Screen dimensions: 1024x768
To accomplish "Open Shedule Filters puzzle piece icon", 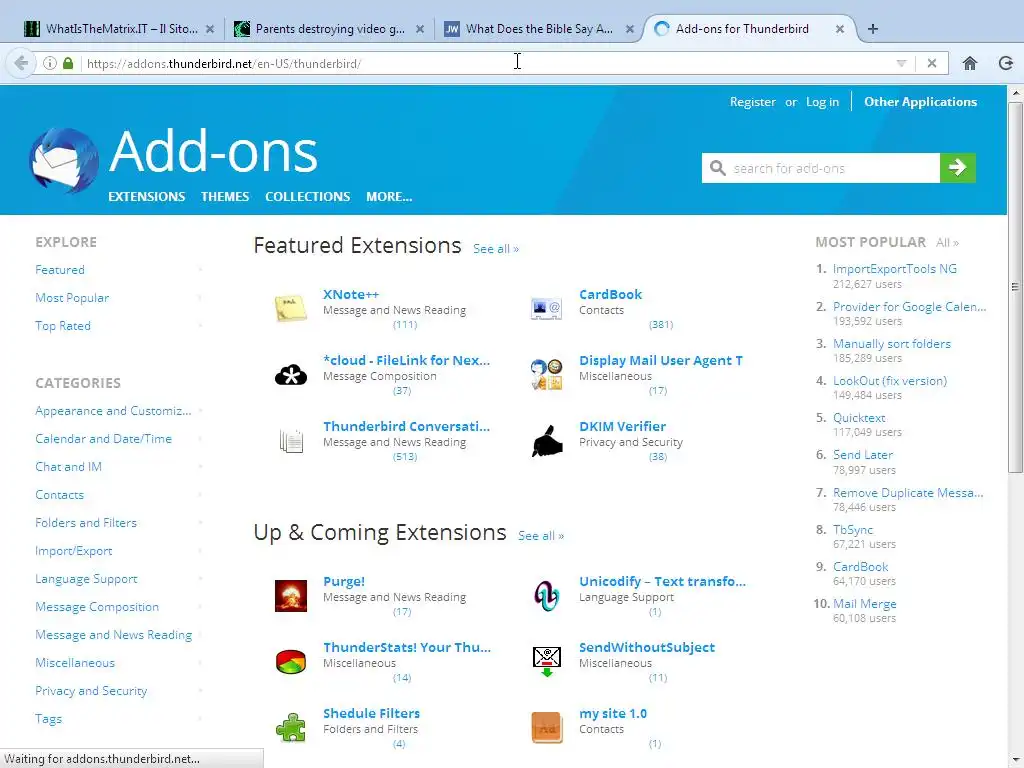I will click(291, 727).
